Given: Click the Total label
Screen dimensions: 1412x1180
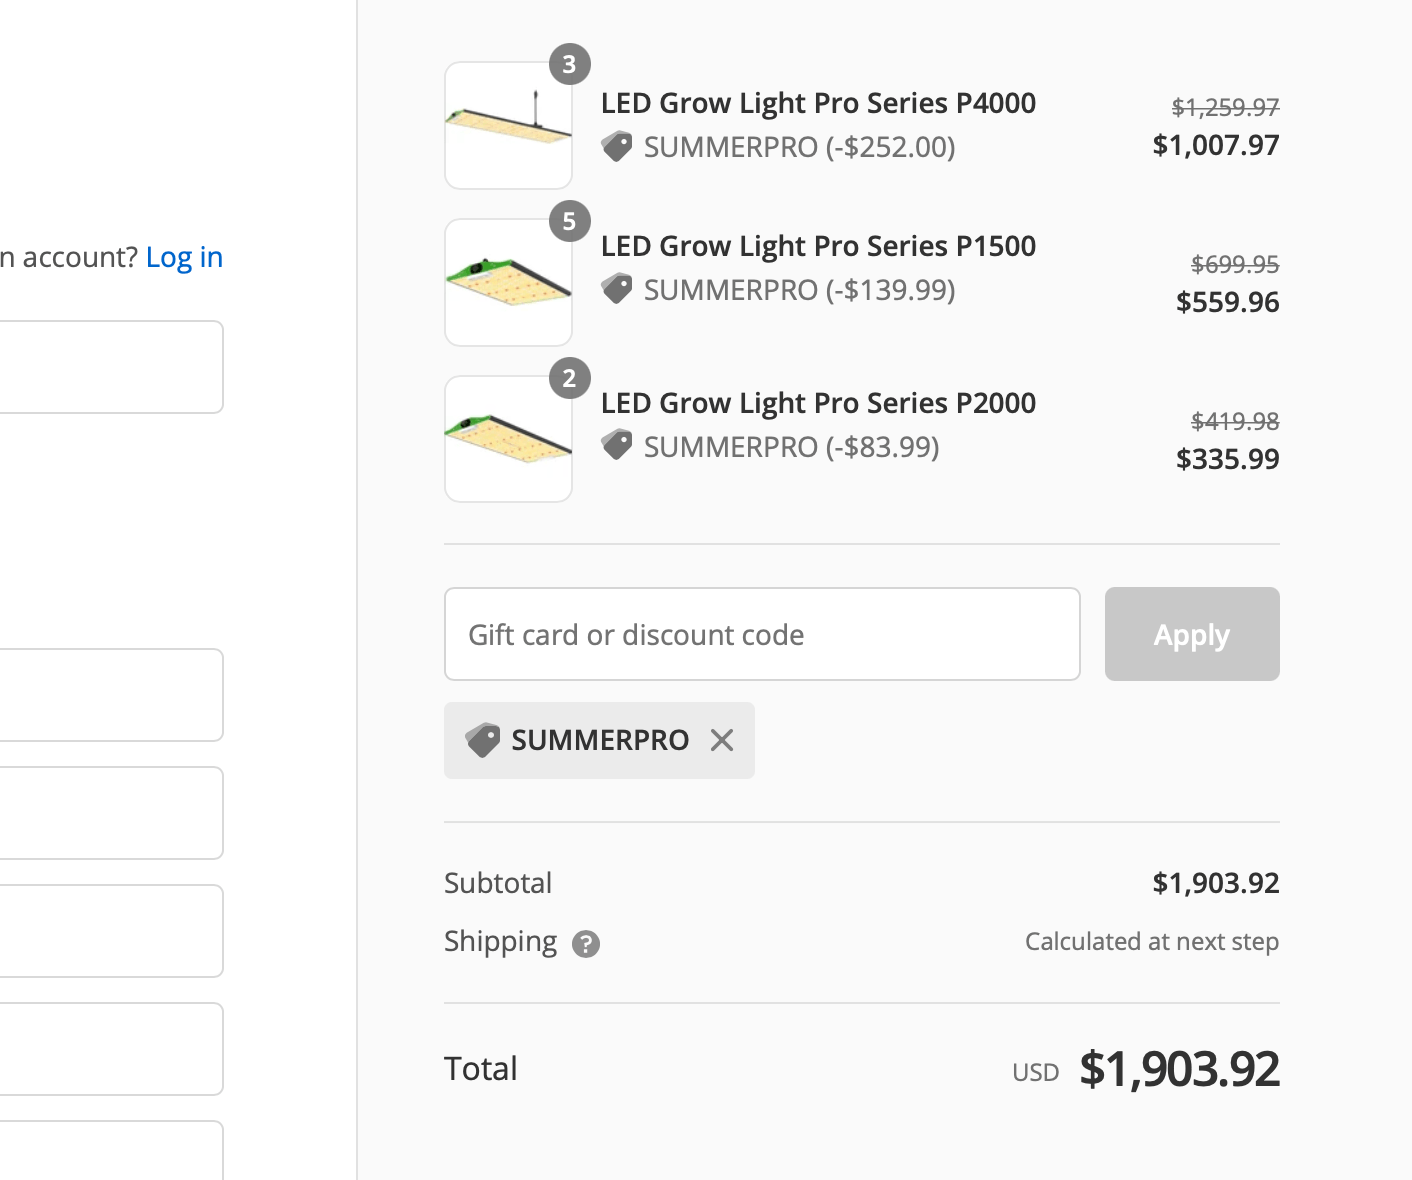Looking at the screenshot, I should coord(481,1069).
